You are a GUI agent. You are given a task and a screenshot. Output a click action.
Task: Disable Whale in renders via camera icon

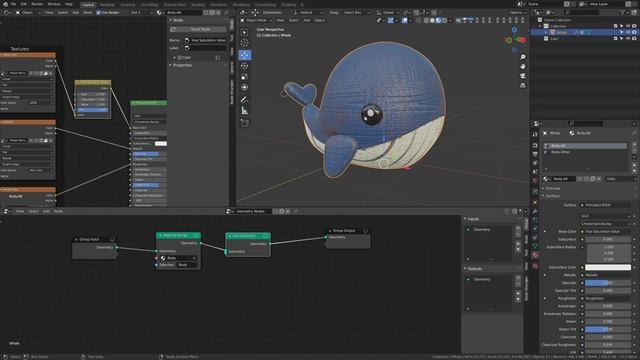pos(634,32)
